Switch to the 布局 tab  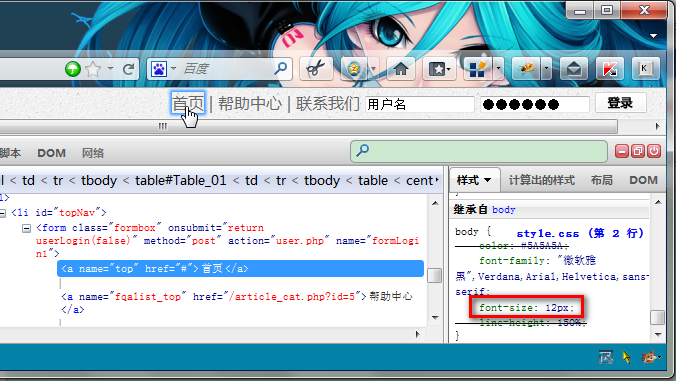point(602,180)
